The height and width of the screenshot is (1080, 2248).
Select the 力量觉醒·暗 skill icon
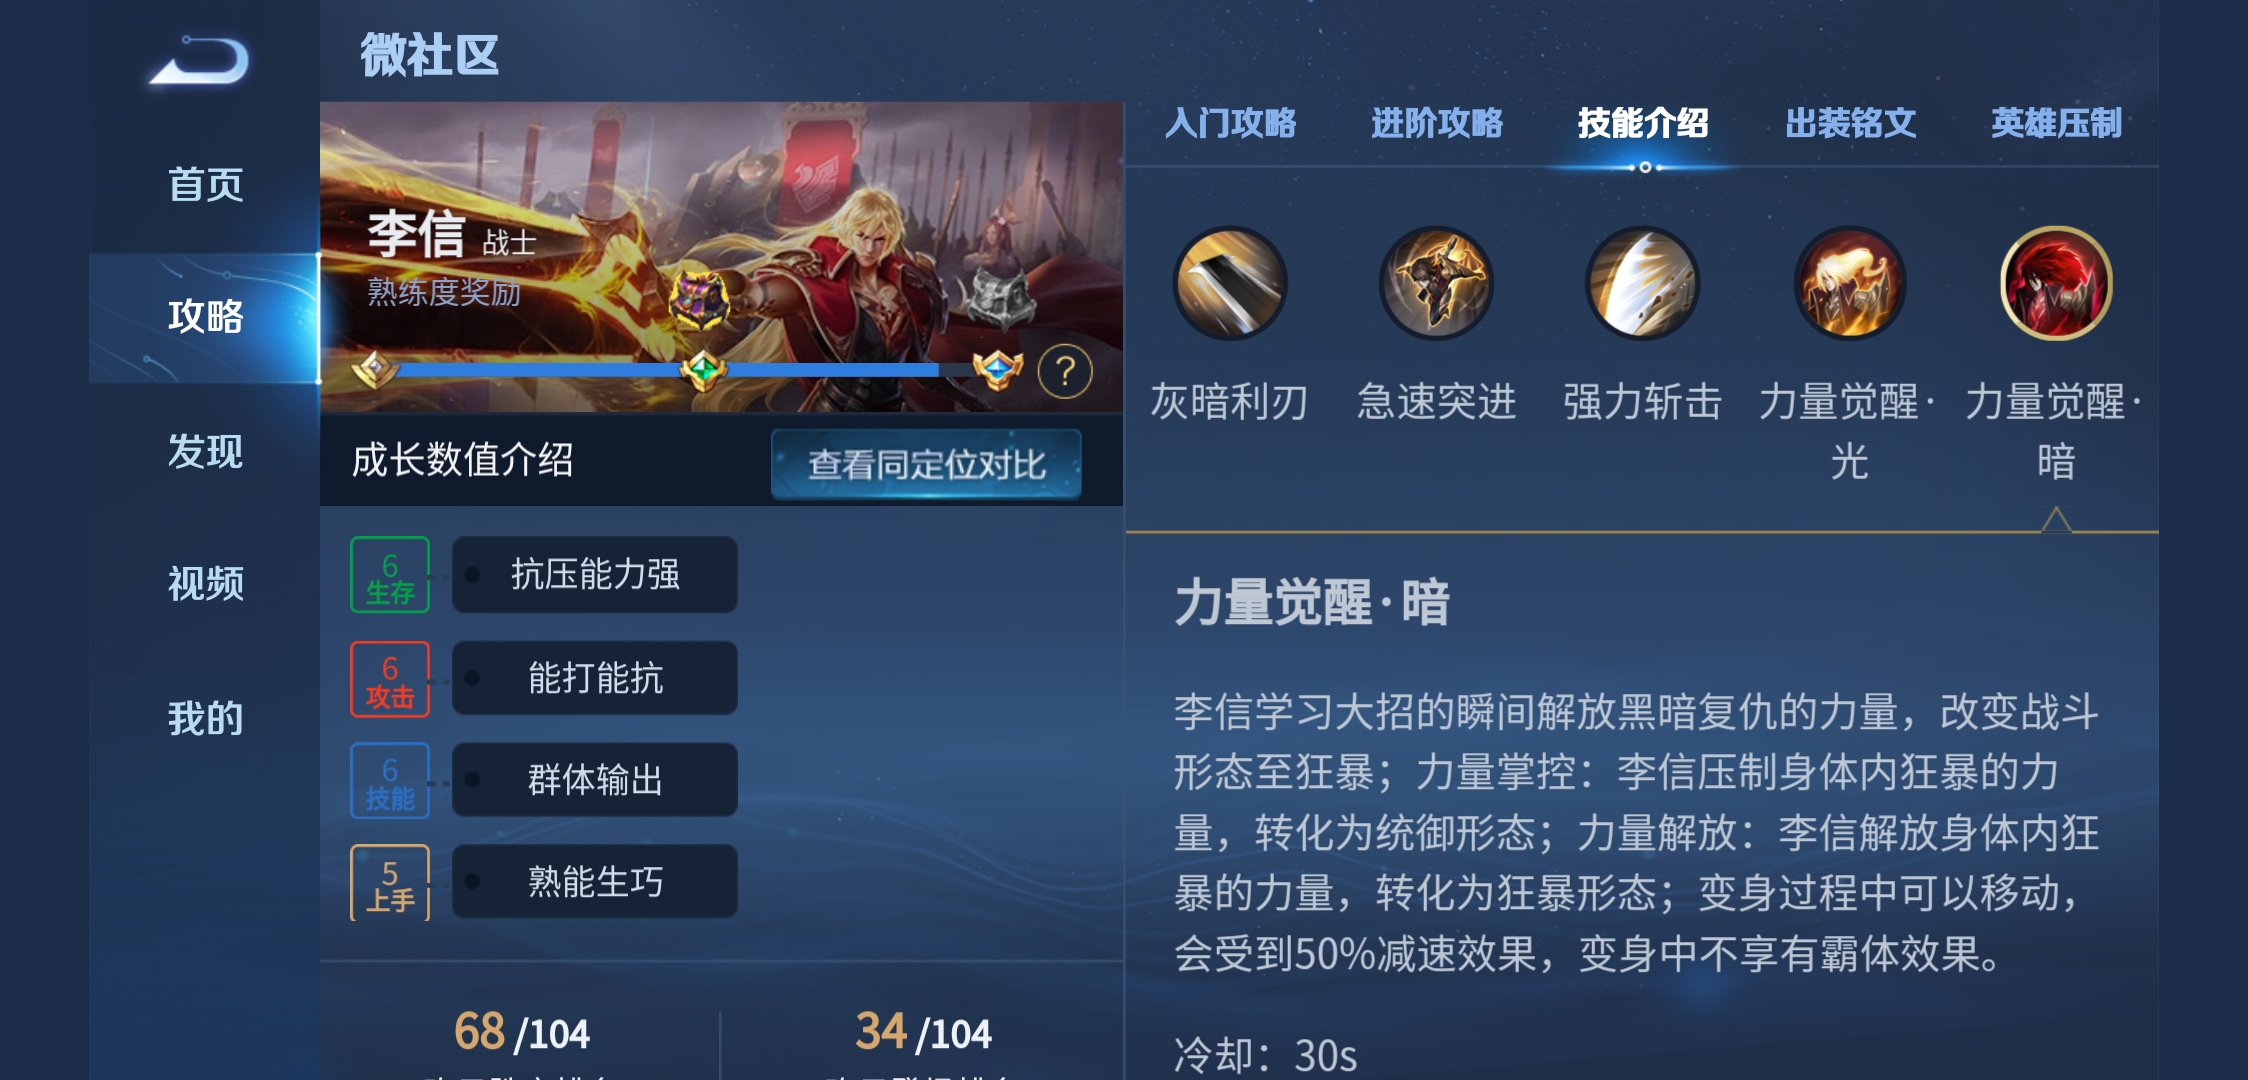click(x=2056, y=284)
